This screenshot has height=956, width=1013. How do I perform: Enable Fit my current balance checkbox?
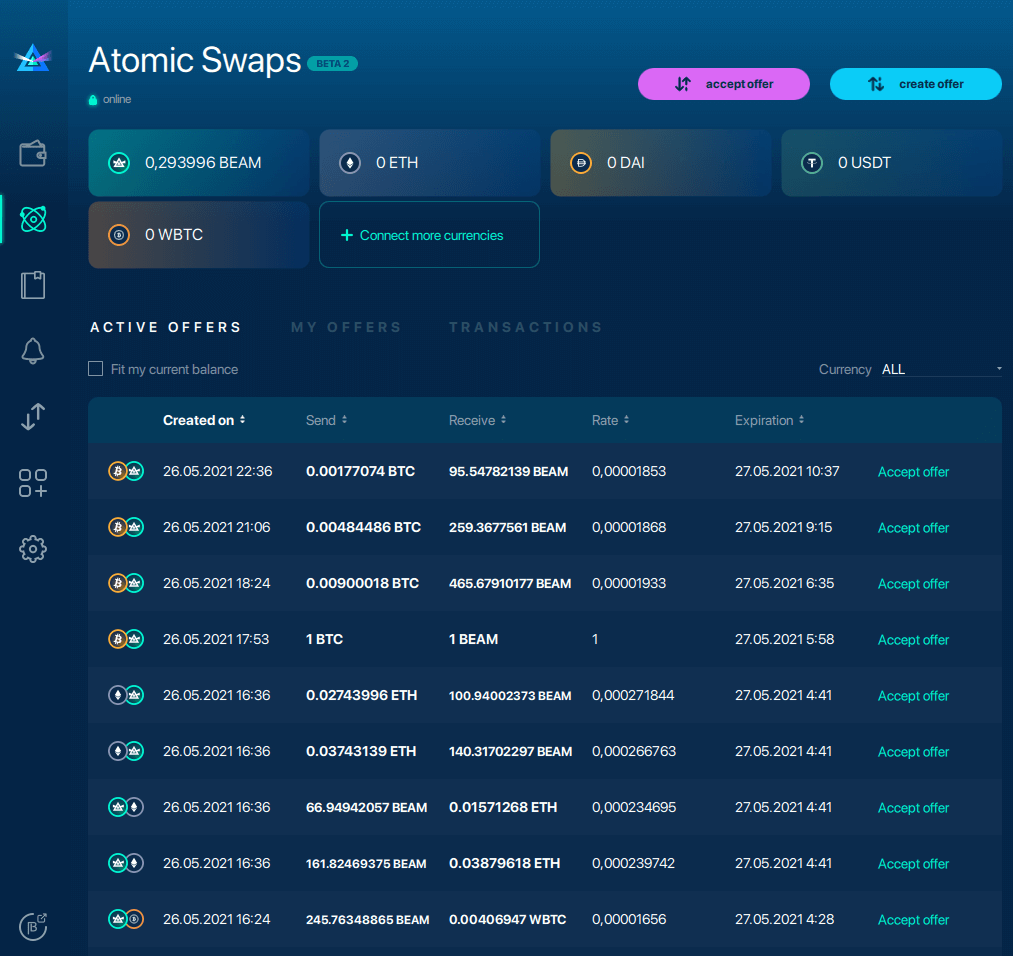[x=96, y=369]
